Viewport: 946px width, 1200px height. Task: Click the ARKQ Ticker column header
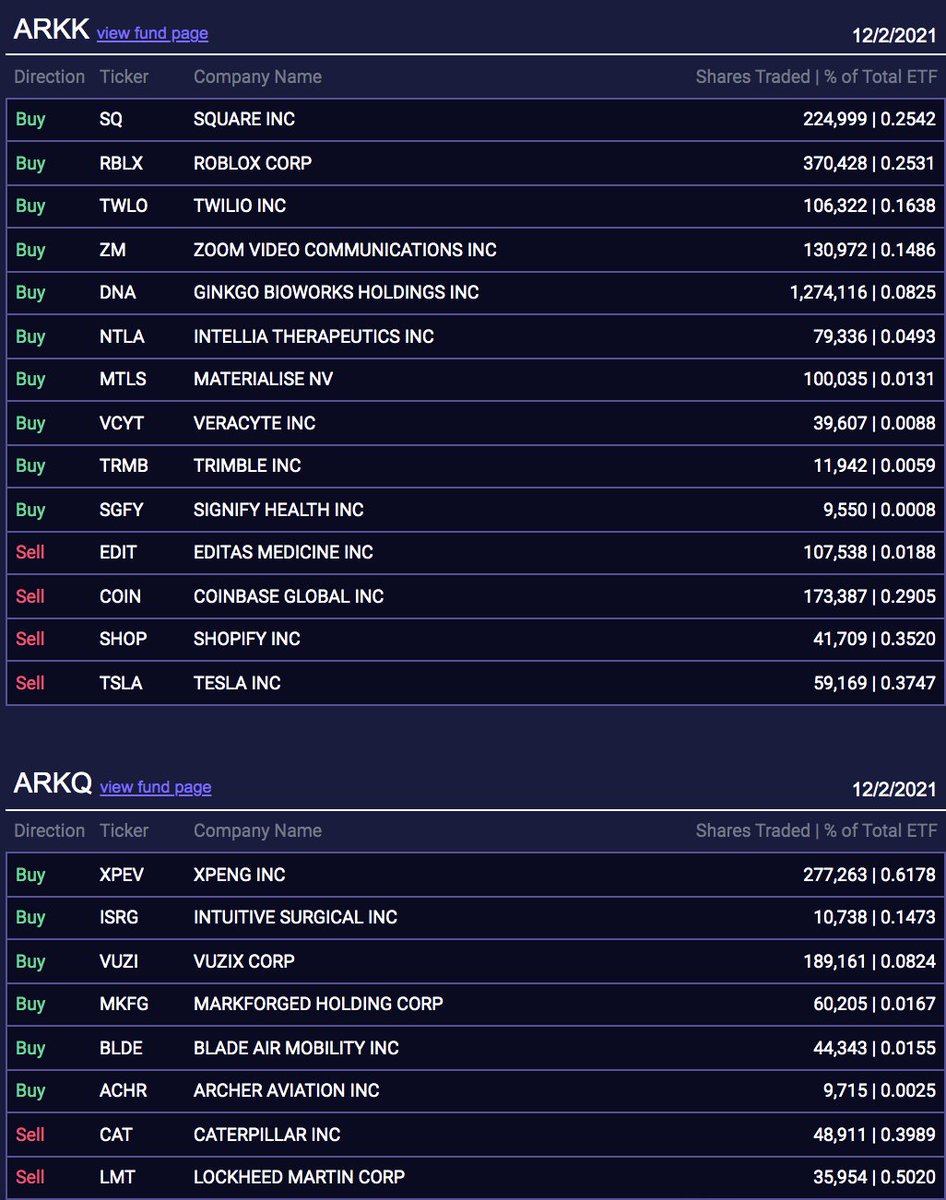pos(124,831)
